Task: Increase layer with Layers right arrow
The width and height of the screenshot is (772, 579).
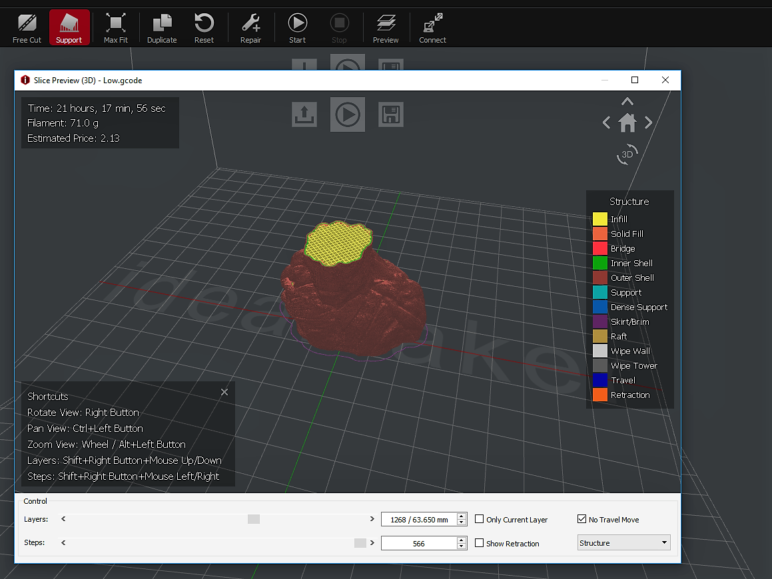Action: (x=372, y=519)
